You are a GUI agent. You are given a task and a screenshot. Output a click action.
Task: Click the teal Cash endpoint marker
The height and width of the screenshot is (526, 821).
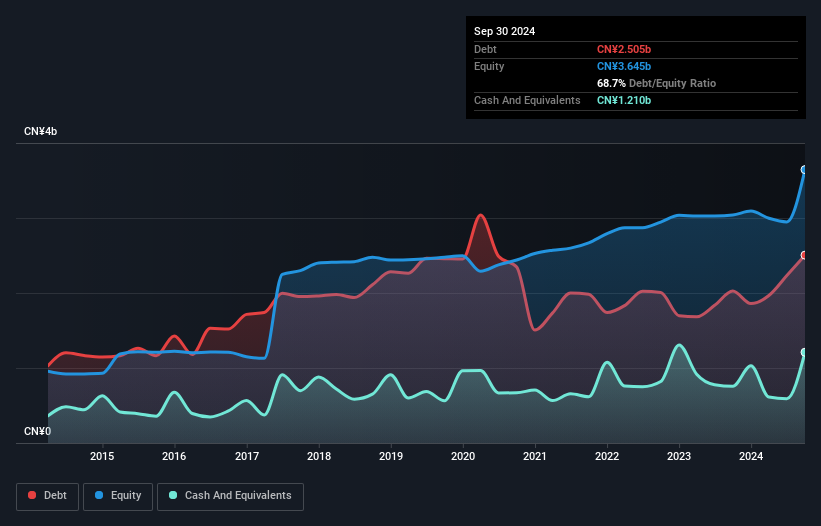(x=804, y=352)
